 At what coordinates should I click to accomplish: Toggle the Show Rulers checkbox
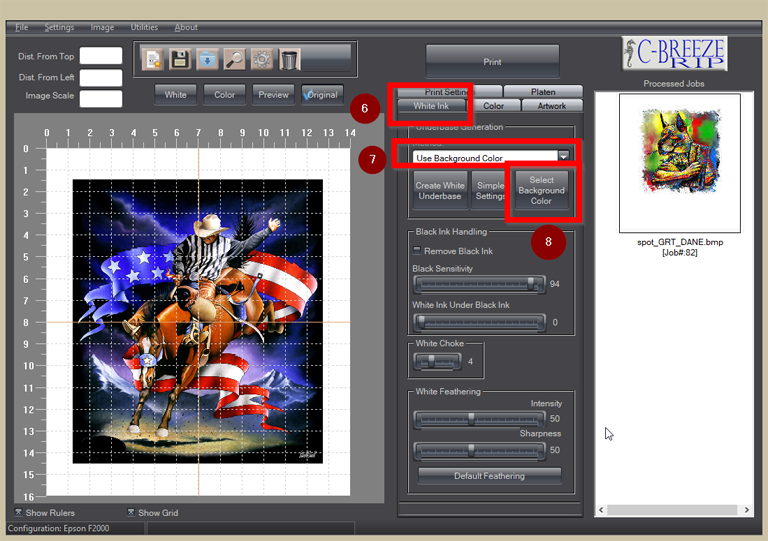click(x=18, y=512)
